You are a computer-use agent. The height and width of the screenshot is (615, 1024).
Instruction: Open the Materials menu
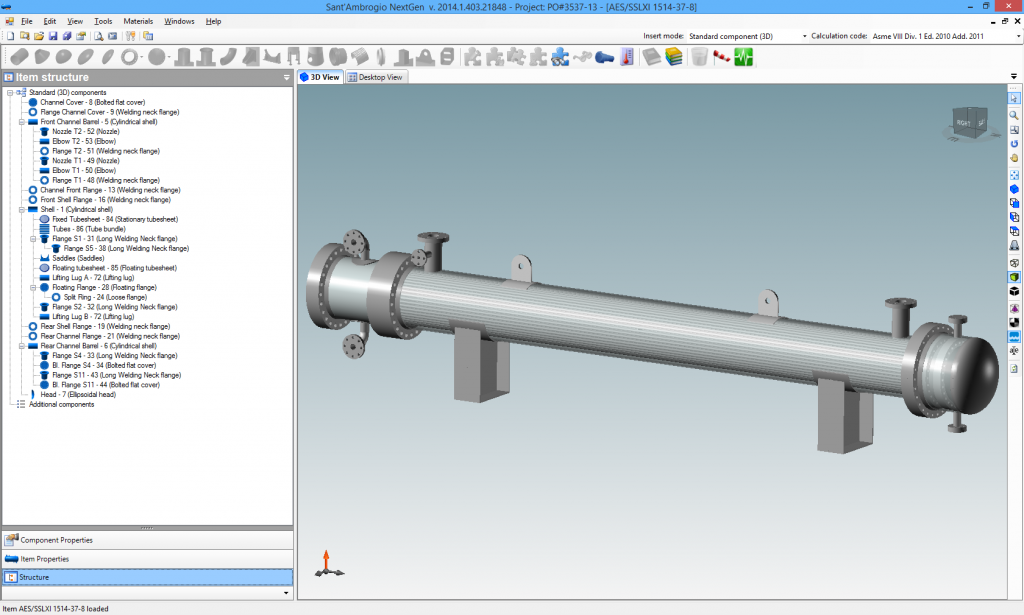138,21
